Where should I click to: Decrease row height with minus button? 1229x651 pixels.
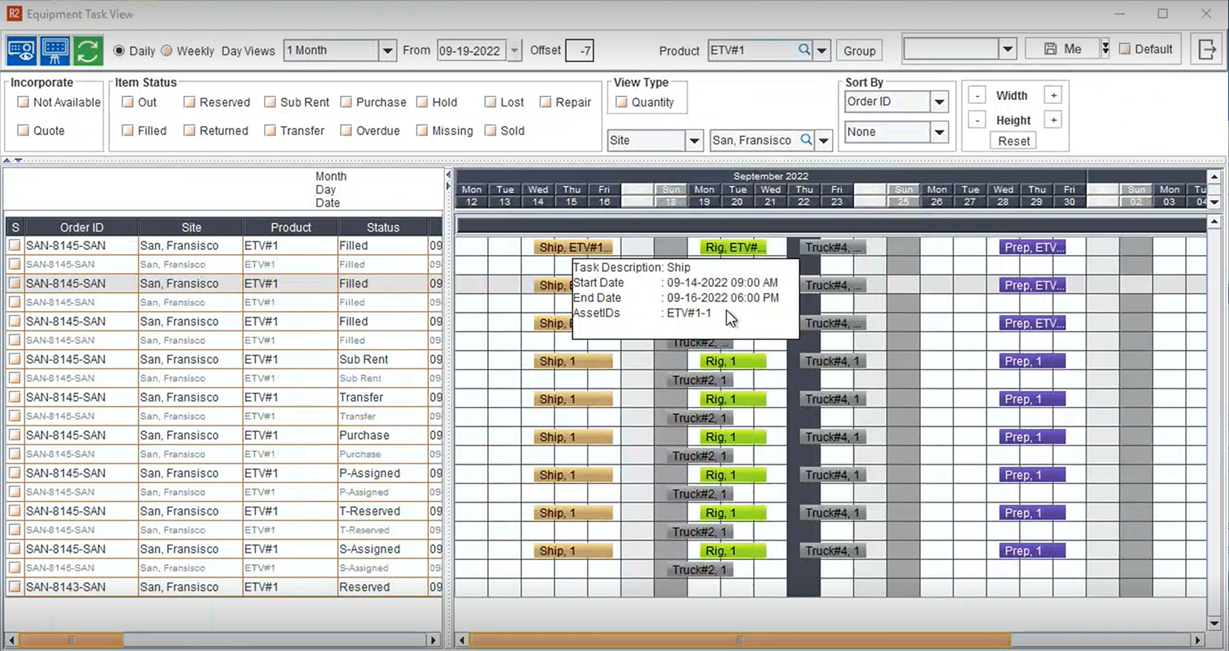click(976, 120)
